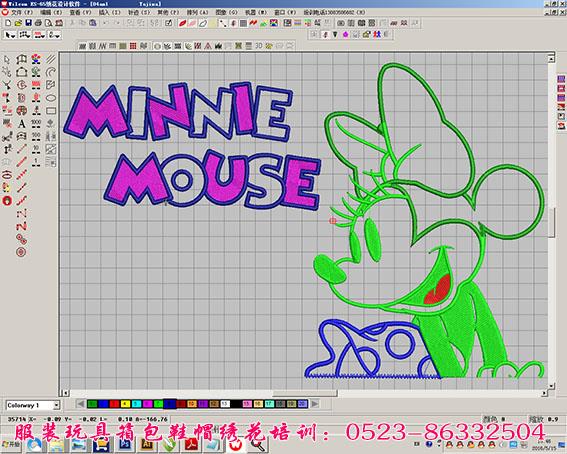The height and width of the screenshot is (454, 567).
Task: Open the 查看 (View) menu
Action: point(80,12)
